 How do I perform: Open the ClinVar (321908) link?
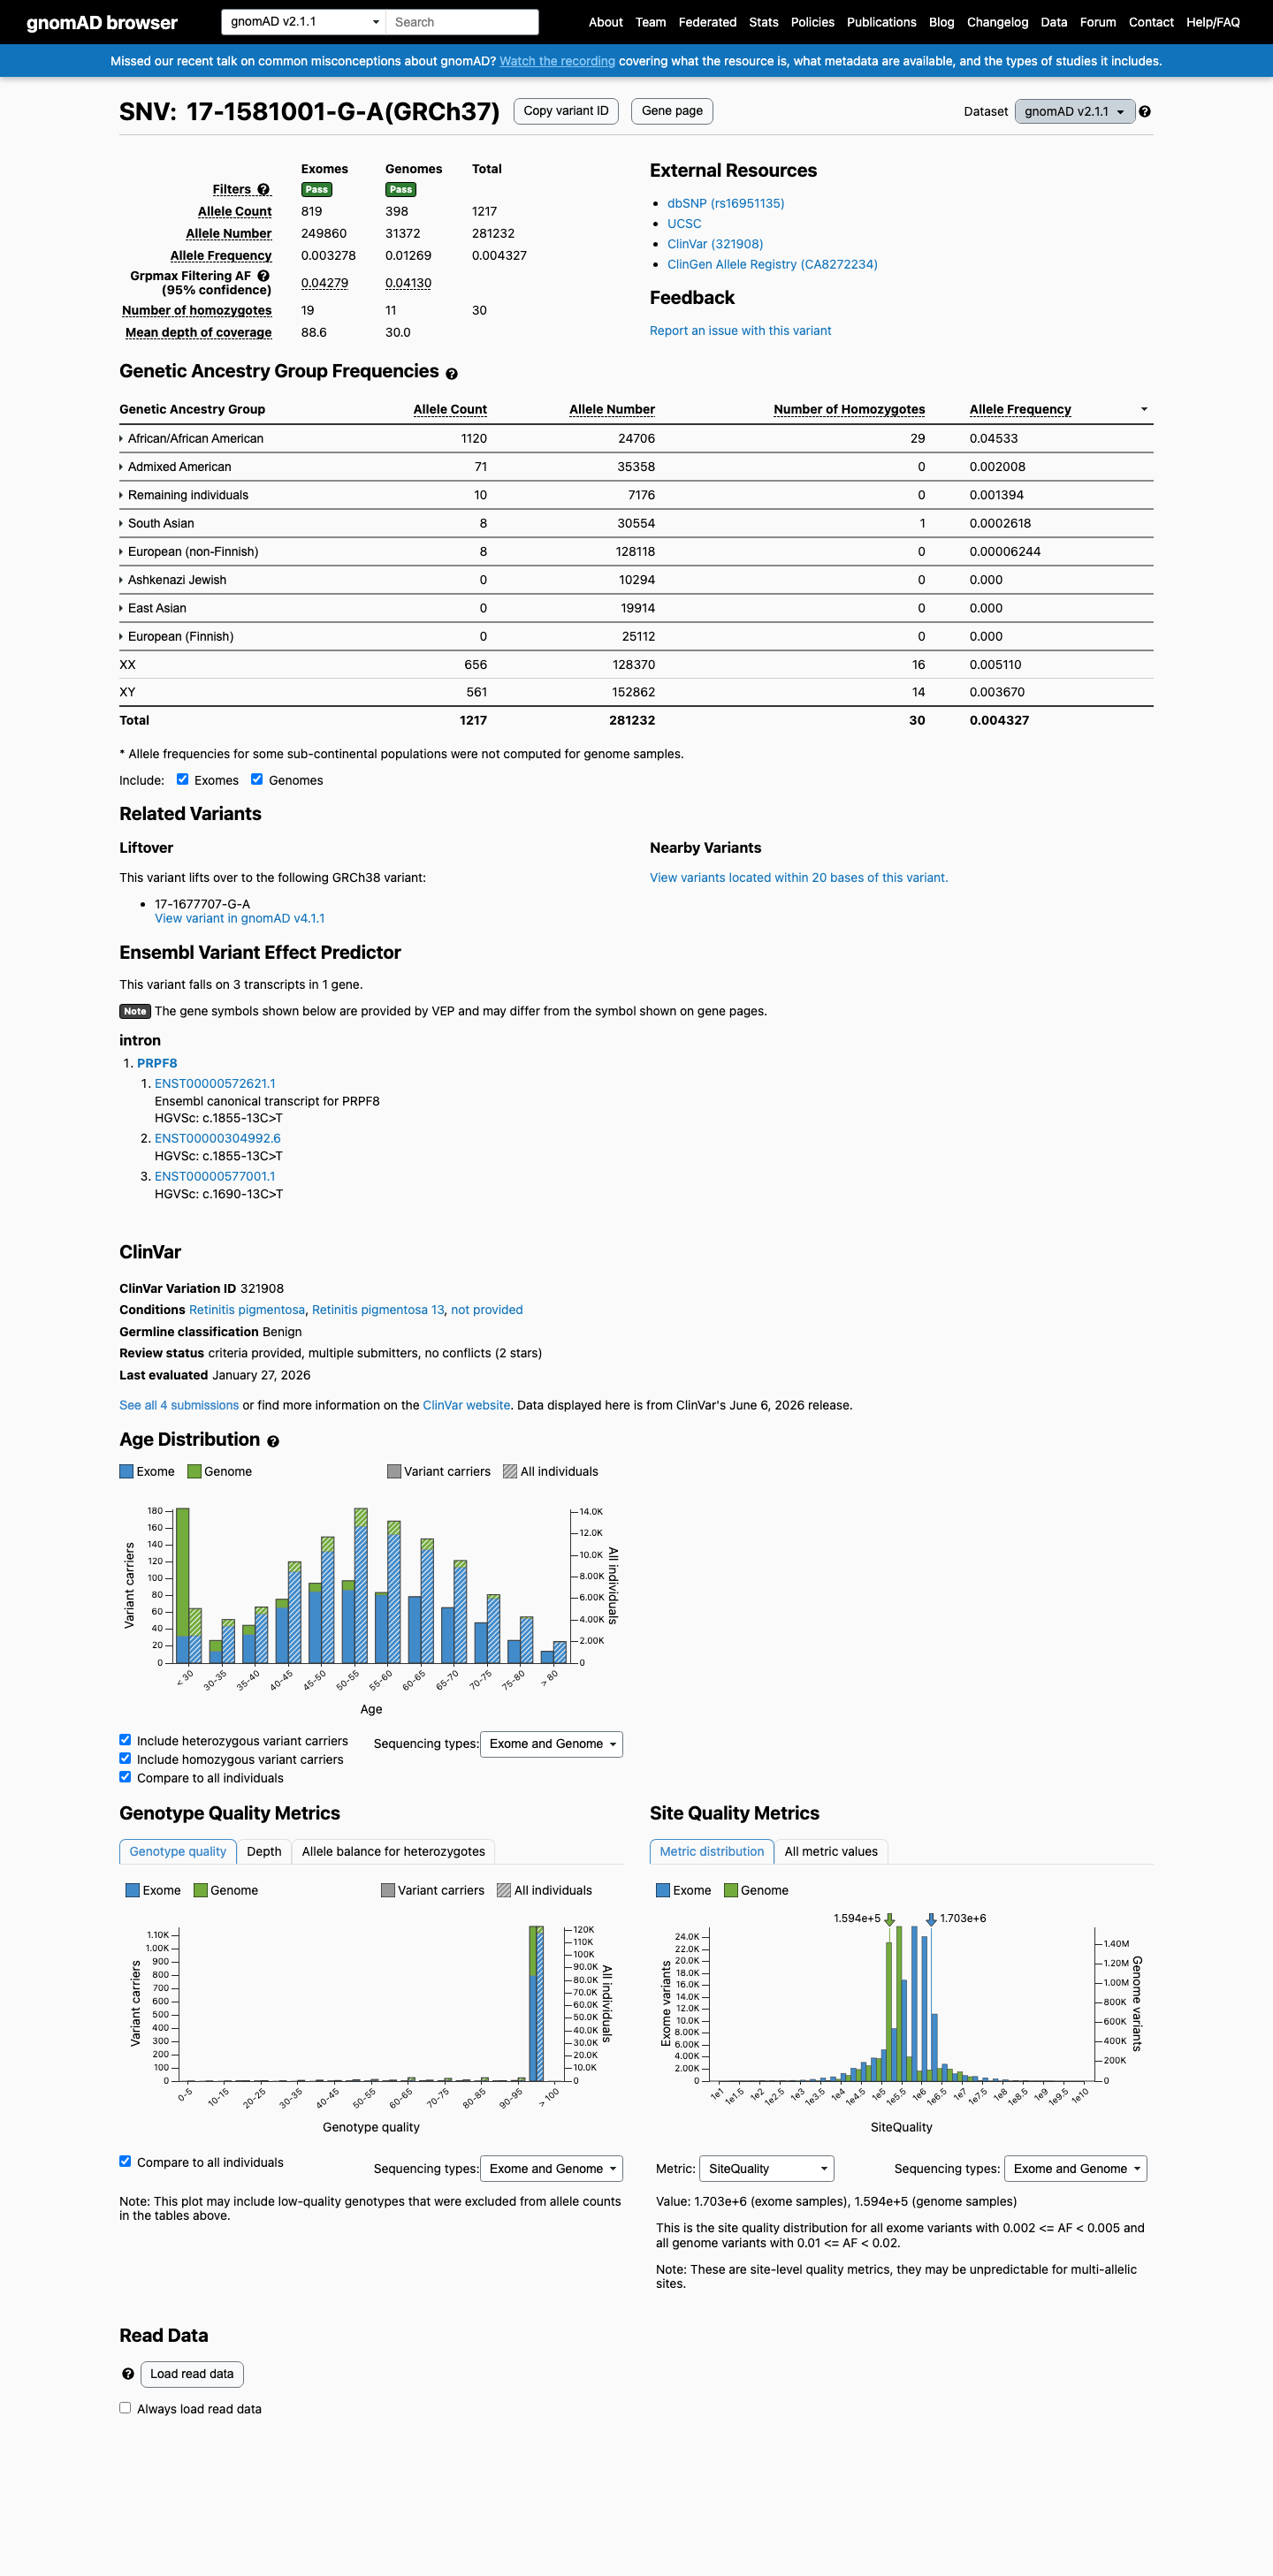coord(715,244)
